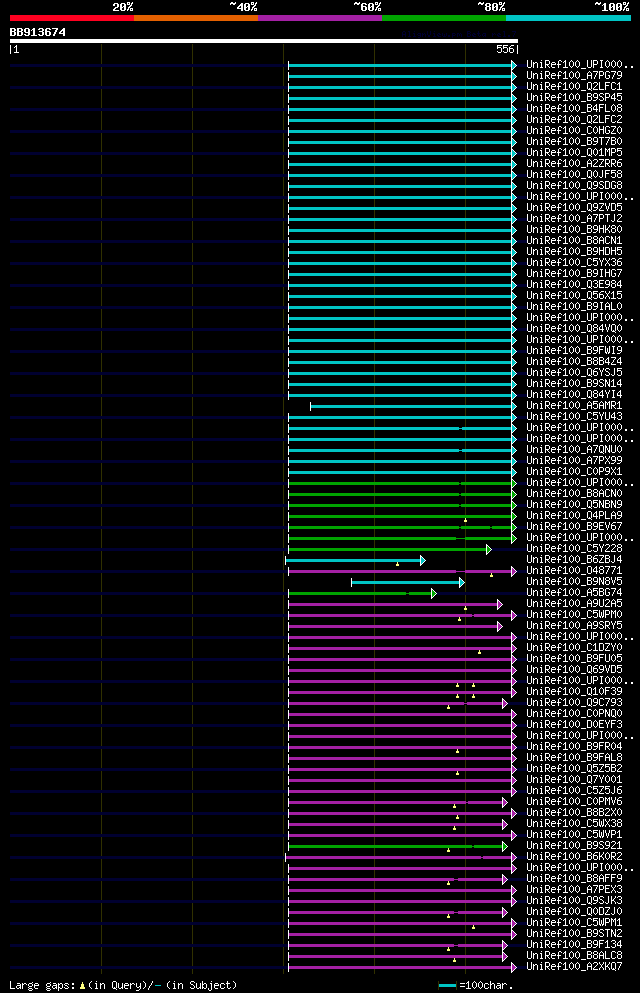Click the arrowhead ending the A9U2A5 bar
The width and height of the screenshot is (640, 993).
point(499,605)
